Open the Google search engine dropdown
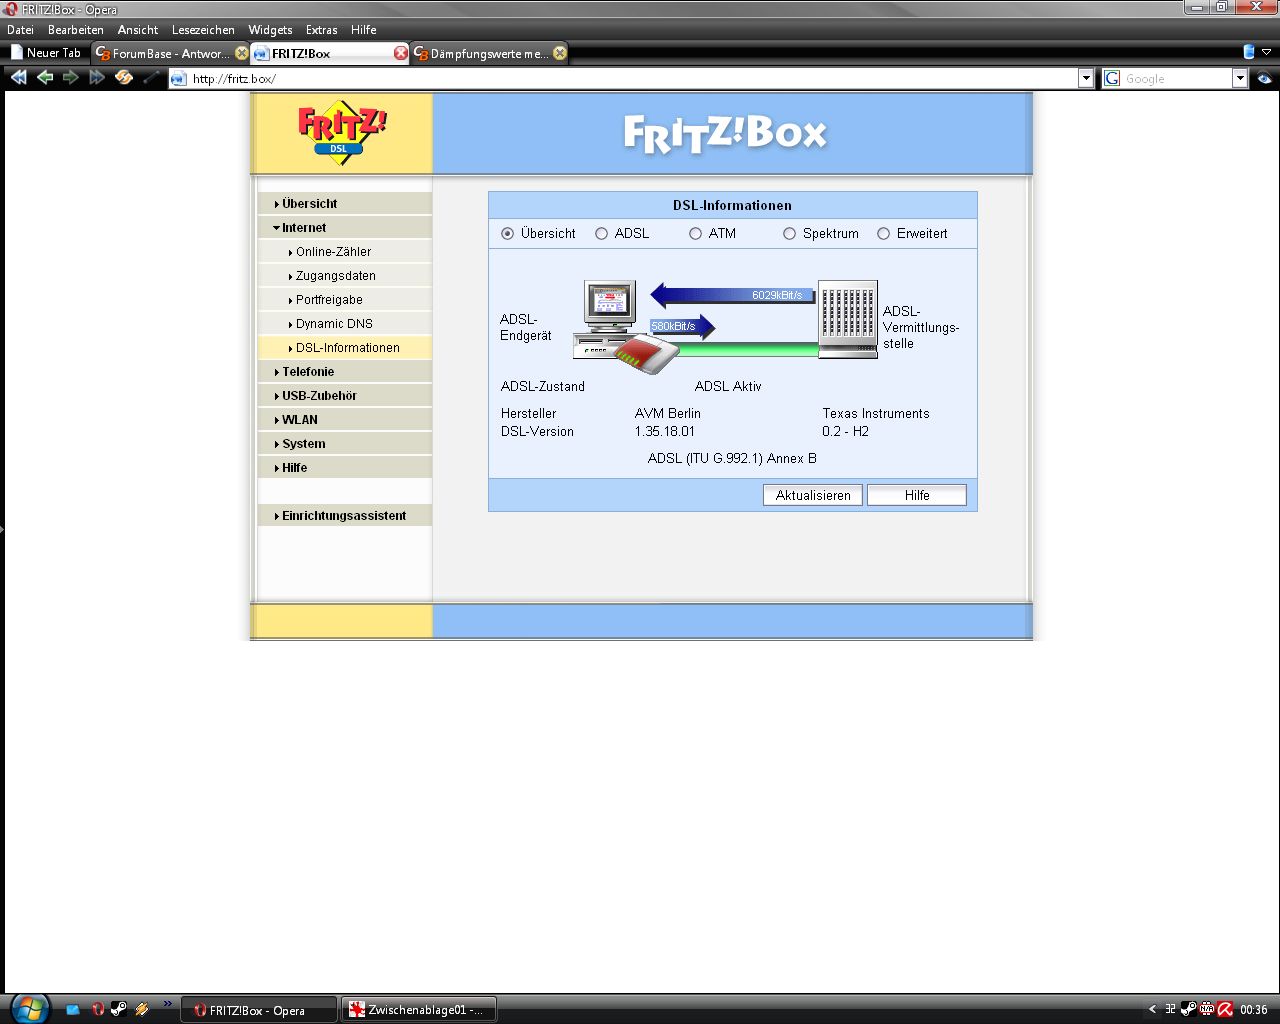1280x1024 pixels. point(1240,79)
